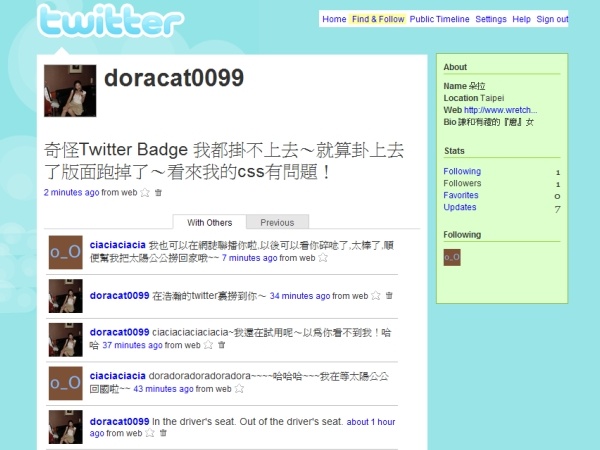This screenshot has width=600, height=450.
Task: Star the tweet posted 34 minutes ago
Action: click(376, 296)
